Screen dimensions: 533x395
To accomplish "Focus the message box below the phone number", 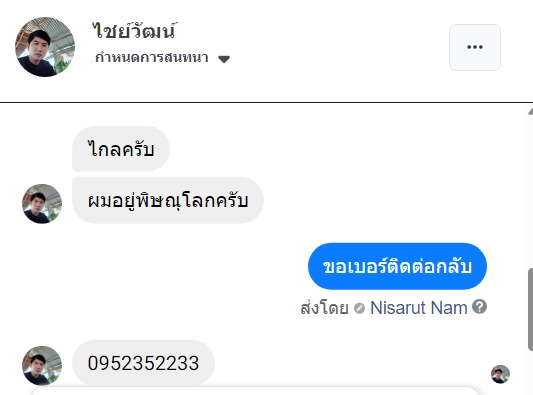I will [x=254, y=391].
